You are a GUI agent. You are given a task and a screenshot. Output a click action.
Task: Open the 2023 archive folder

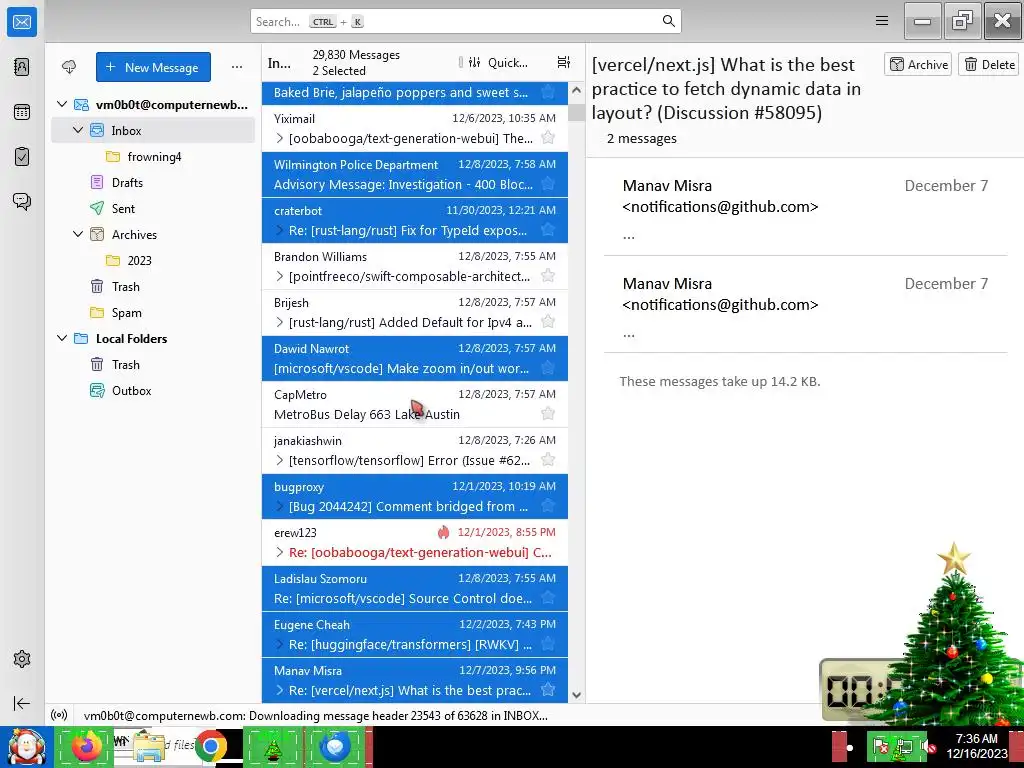[x=153, y=260]
